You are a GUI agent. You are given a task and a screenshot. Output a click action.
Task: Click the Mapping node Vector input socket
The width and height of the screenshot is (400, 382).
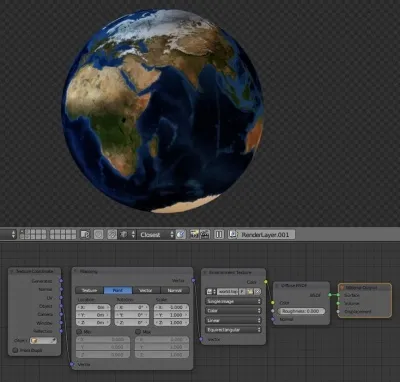point(72,364)
